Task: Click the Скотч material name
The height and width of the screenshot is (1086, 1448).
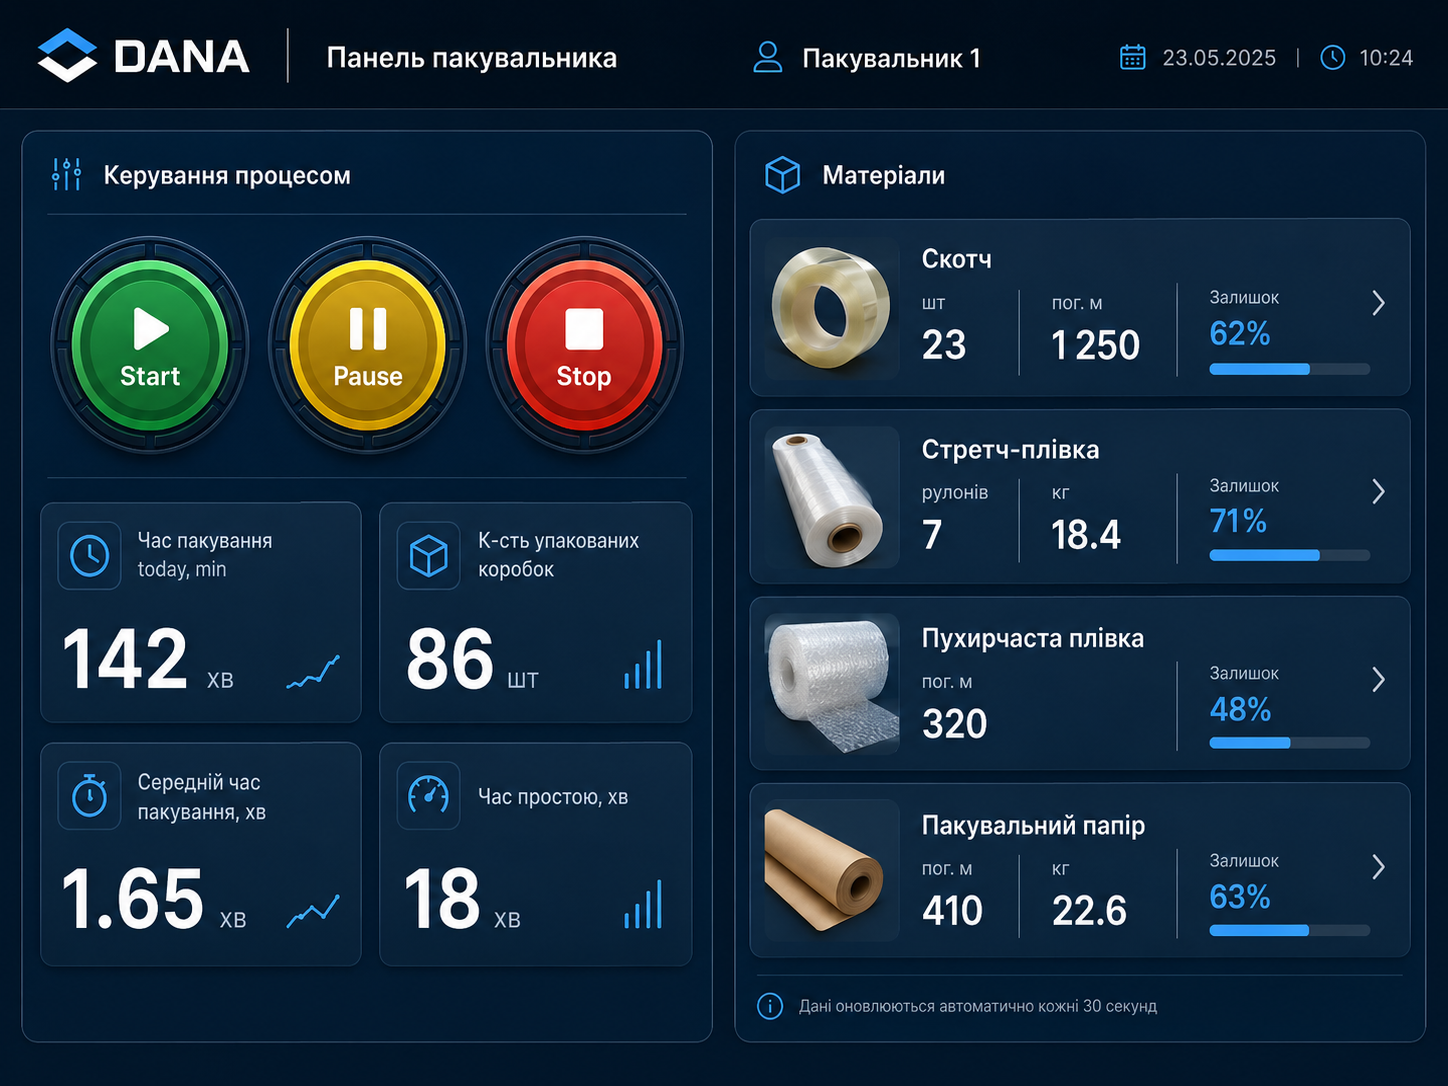Action: (x=957, y=259)
